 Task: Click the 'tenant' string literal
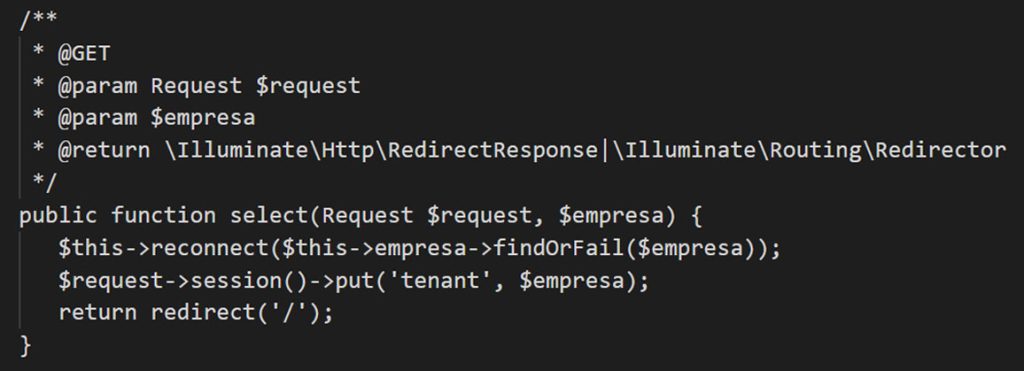440,281
